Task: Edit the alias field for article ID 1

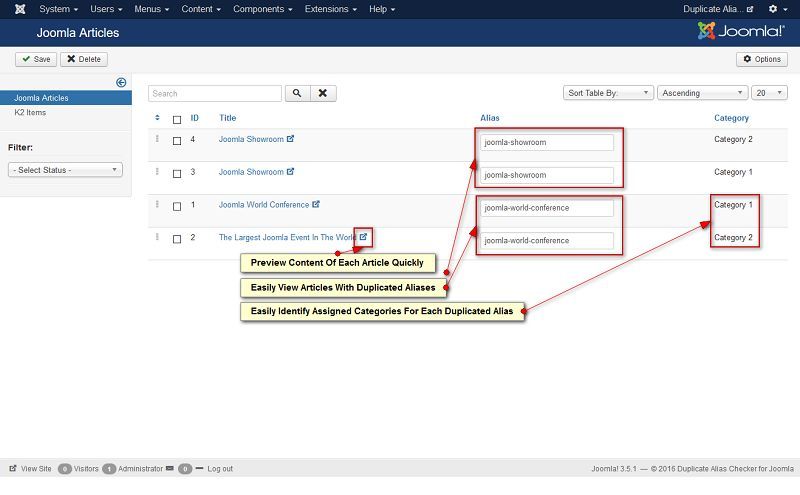Action: tap(546, 208)
